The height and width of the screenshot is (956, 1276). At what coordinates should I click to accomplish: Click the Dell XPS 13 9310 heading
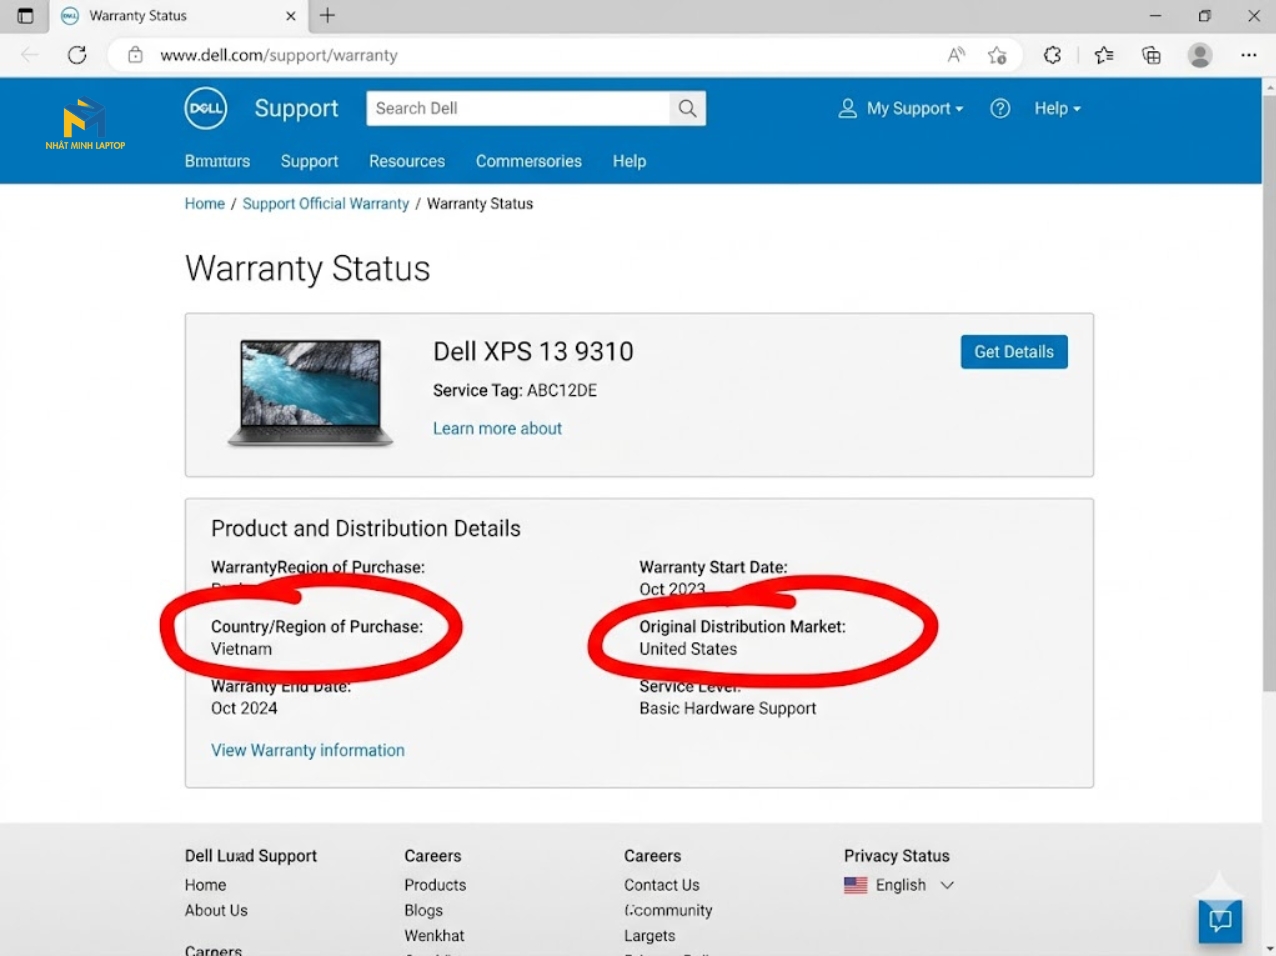(533, 351)
